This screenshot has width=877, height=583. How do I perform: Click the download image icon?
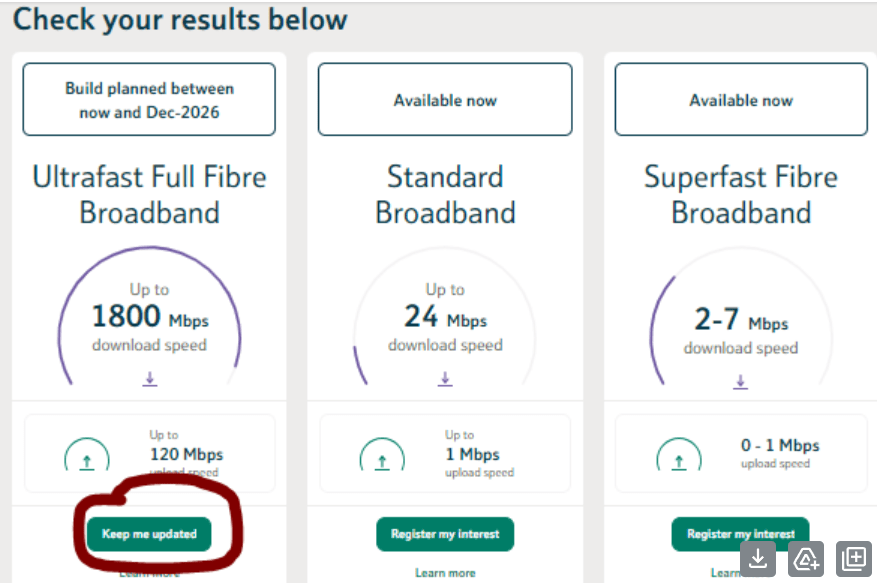pos(759,559)
